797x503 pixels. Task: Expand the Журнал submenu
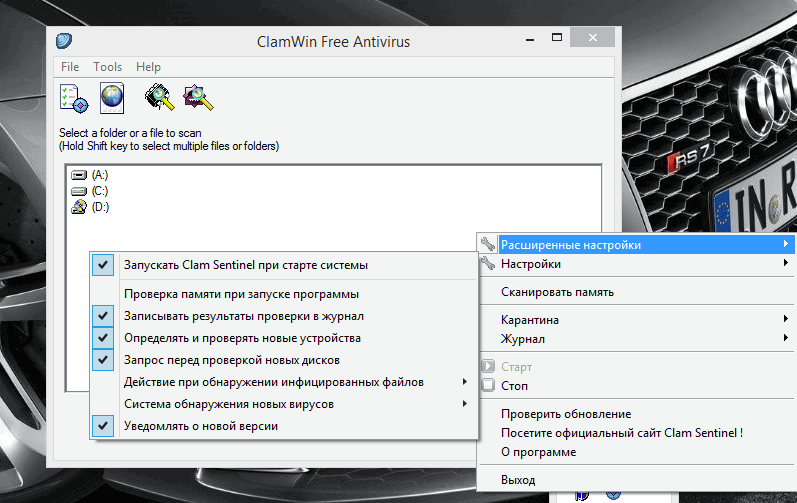637,339
